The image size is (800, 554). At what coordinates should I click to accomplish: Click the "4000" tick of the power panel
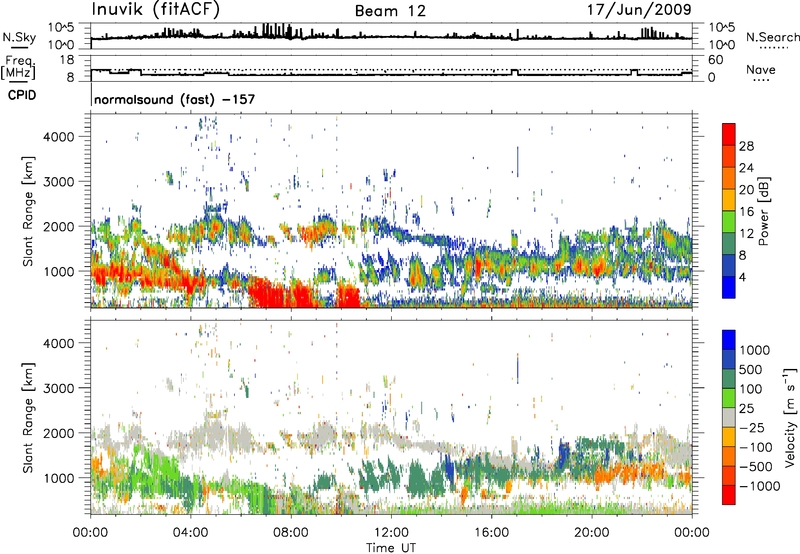click(58, 137)
